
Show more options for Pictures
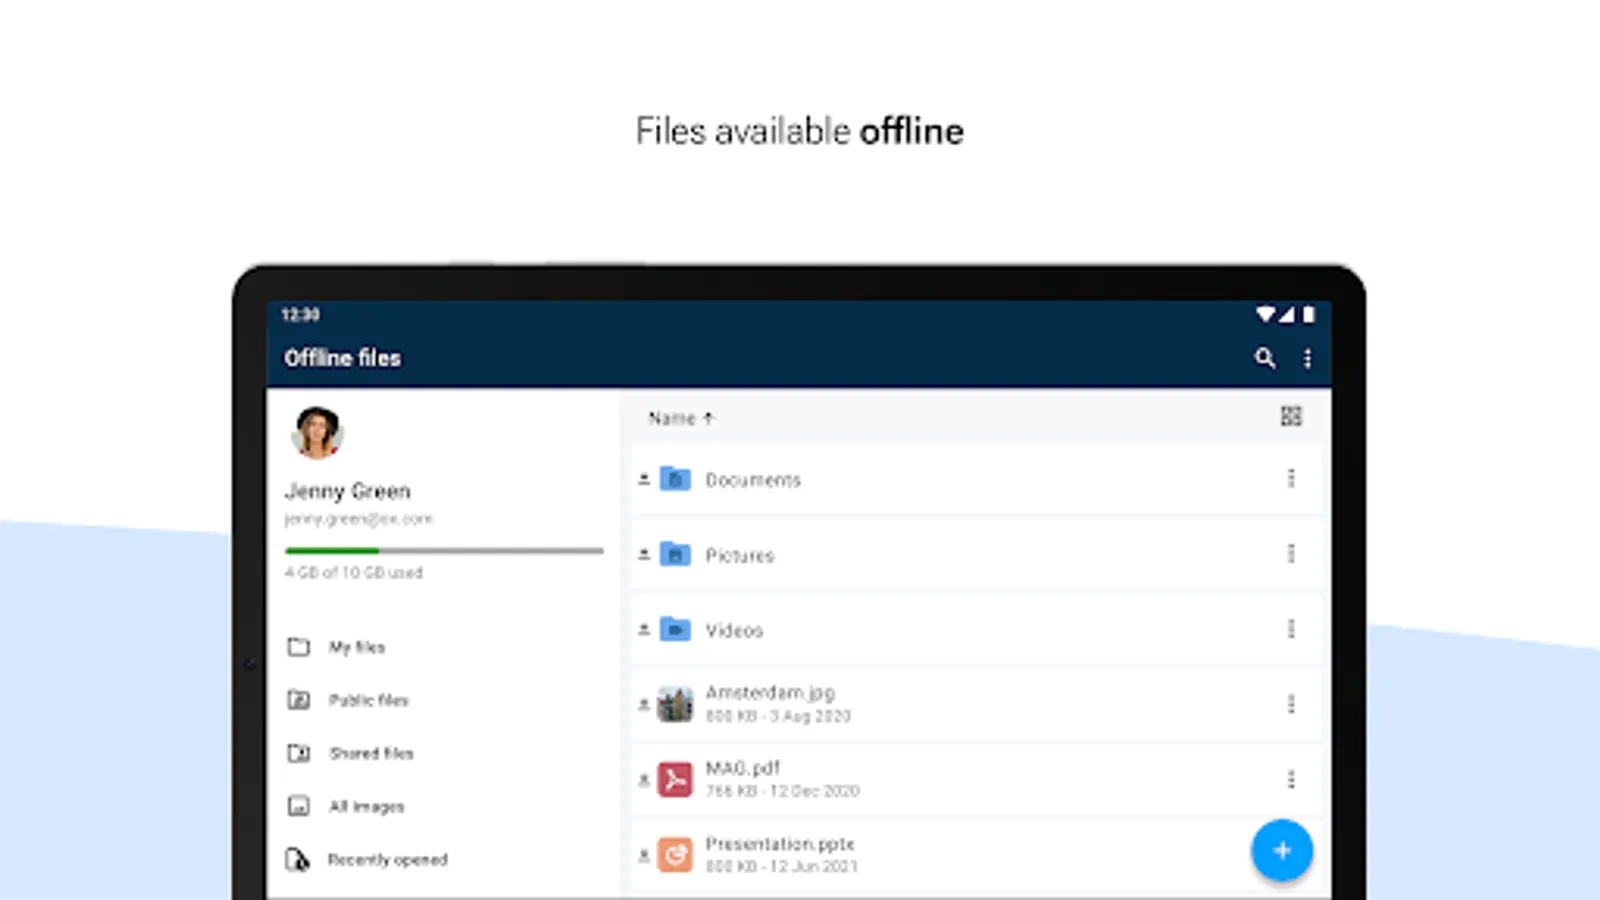point(1291,554)
